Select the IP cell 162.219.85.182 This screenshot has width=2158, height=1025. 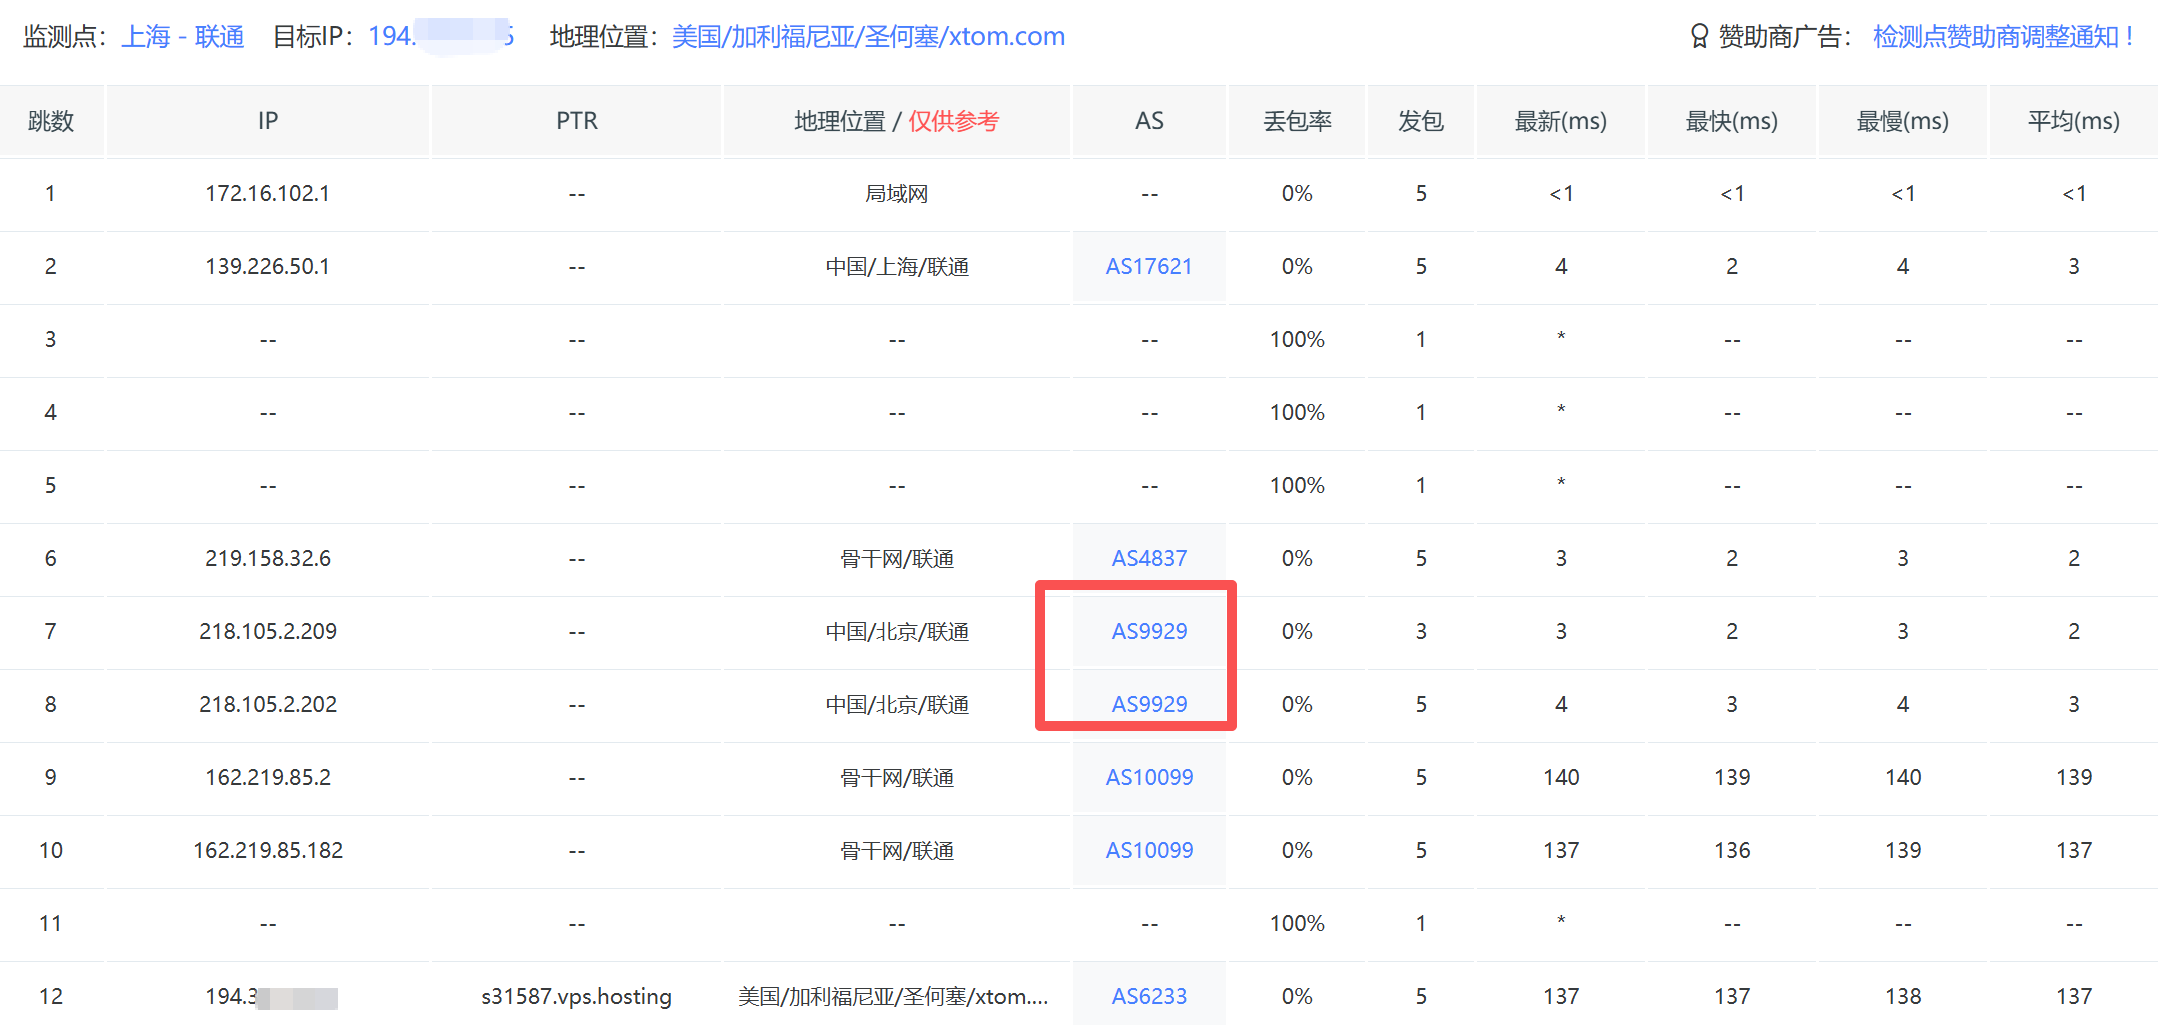(x=268, y=851)
